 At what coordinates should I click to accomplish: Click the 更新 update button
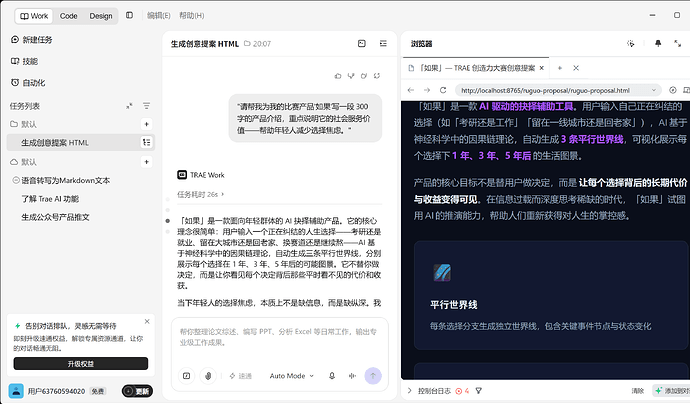coord(137,391)
